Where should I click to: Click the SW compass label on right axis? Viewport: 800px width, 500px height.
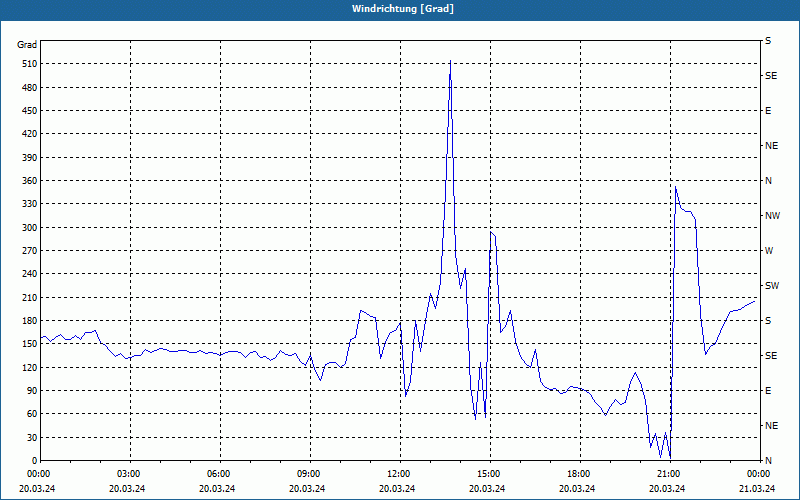pos(772,286)
